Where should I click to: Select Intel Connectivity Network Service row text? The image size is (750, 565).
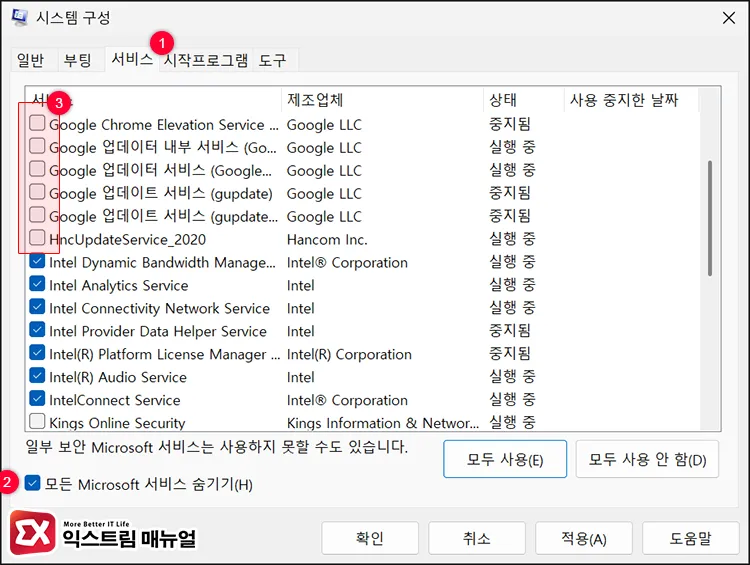tap(159, 309)
